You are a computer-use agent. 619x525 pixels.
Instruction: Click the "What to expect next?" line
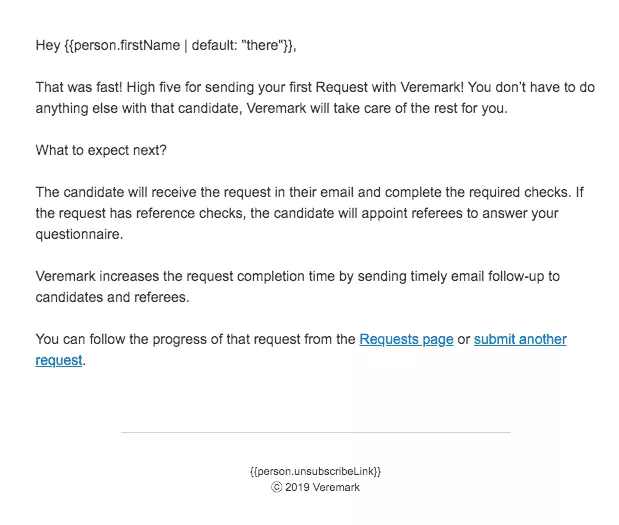pyautogui.click(x=101, y=150)
